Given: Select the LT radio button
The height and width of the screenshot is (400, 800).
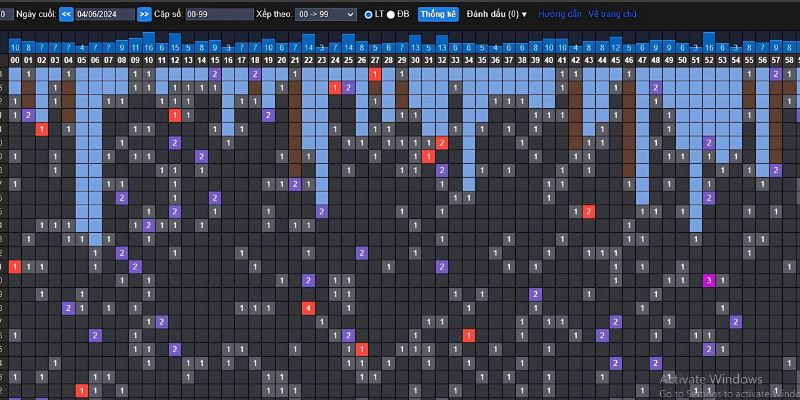Looking at the screenshot, I should [368, 14].
